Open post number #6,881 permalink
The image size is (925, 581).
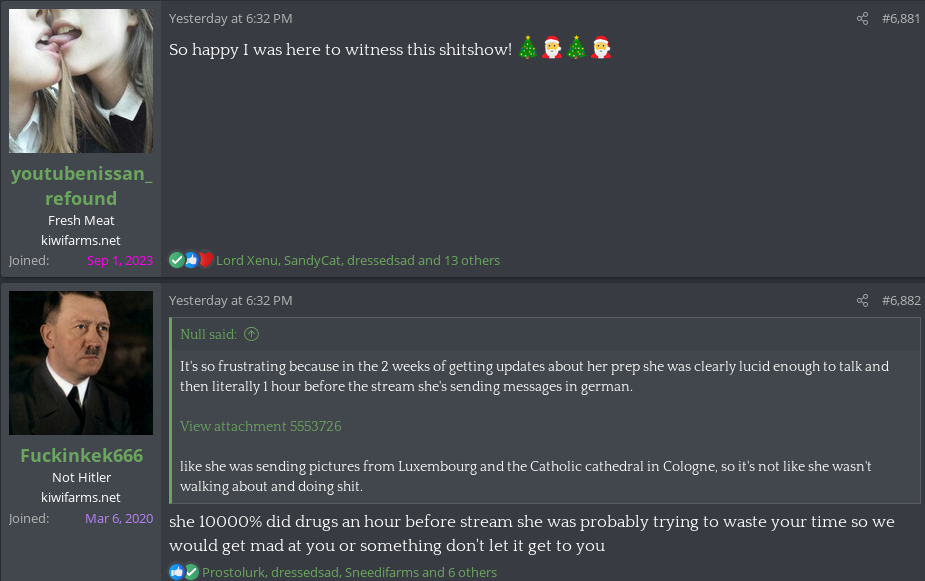pyautogui.click(x=901, y=19)
